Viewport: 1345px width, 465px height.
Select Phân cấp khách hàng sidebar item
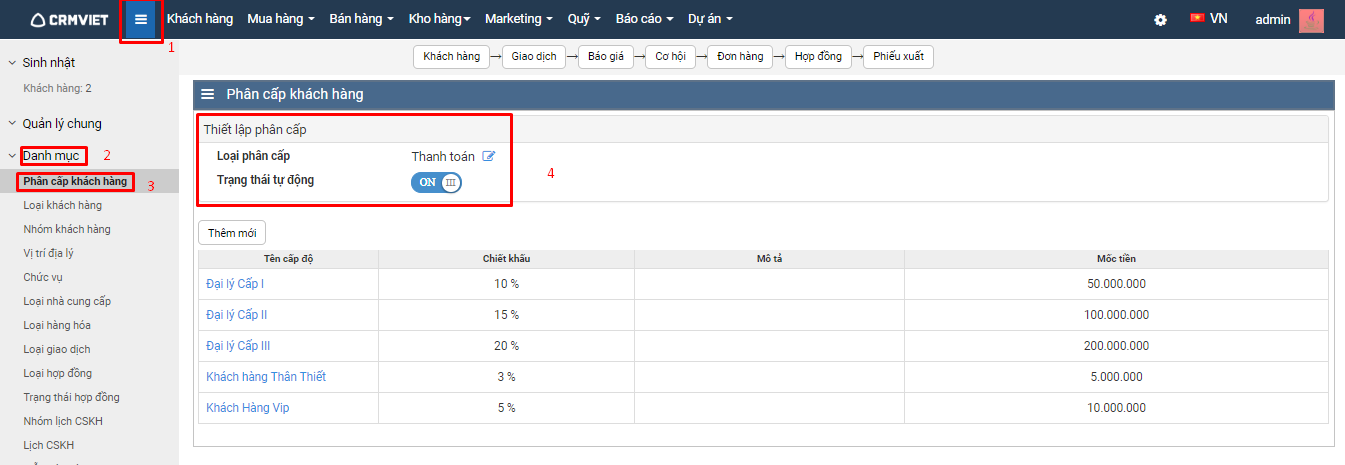pyautogui.click(x=75, y=181)
